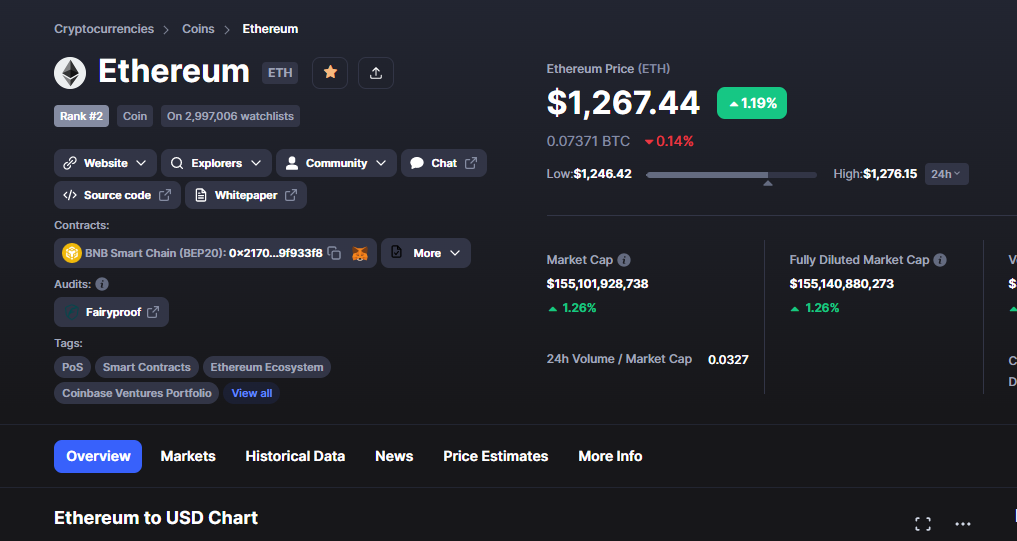1017x541 pixels.
Task: Open chart more options ellipsis
Action: click(x=963, y=523)
